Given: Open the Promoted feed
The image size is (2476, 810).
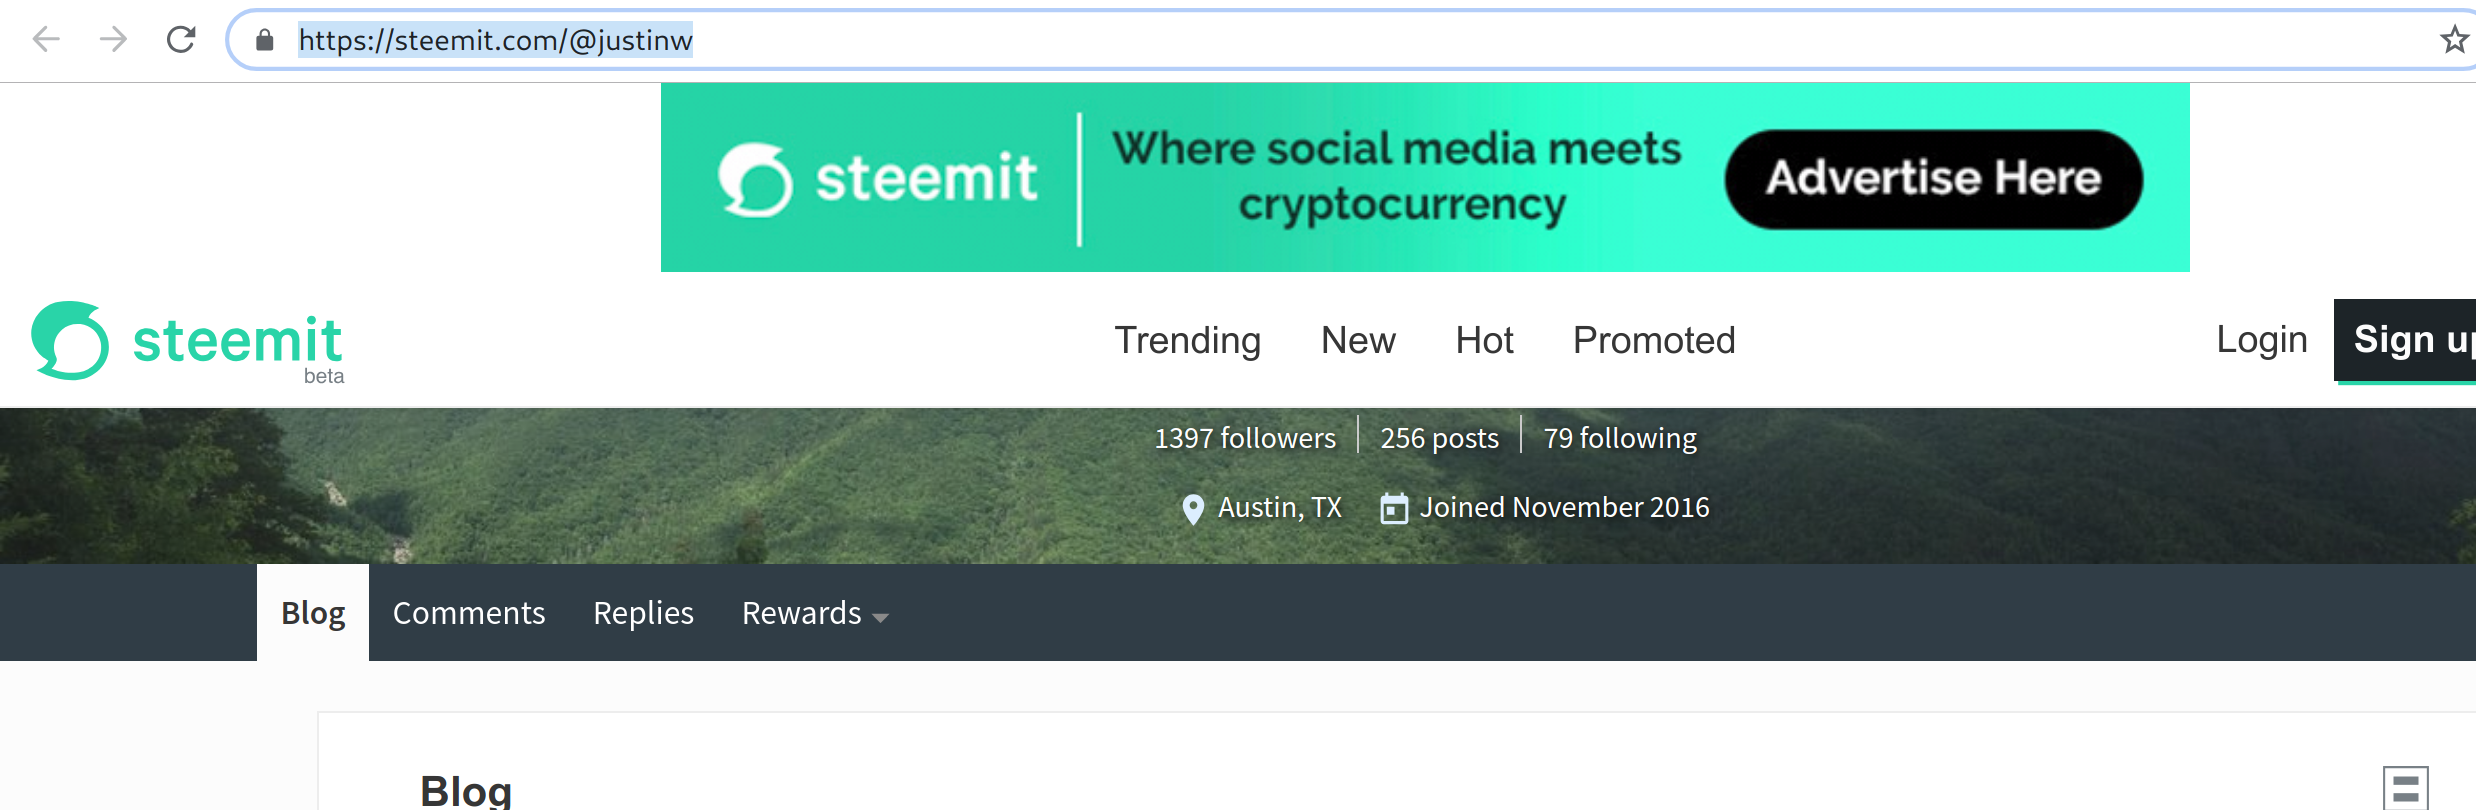Looking at the screenshot, I should click(x=1653, y=340).
